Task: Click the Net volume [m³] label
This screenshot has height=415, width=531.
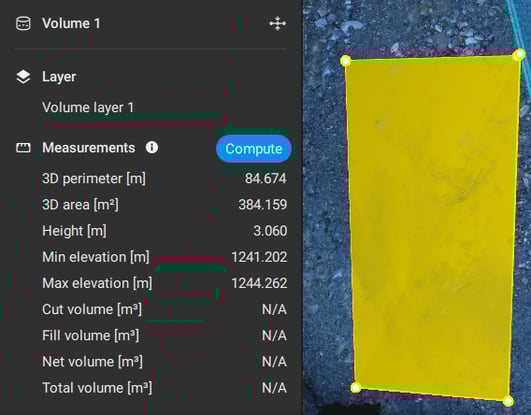Action: pos(92,362)
